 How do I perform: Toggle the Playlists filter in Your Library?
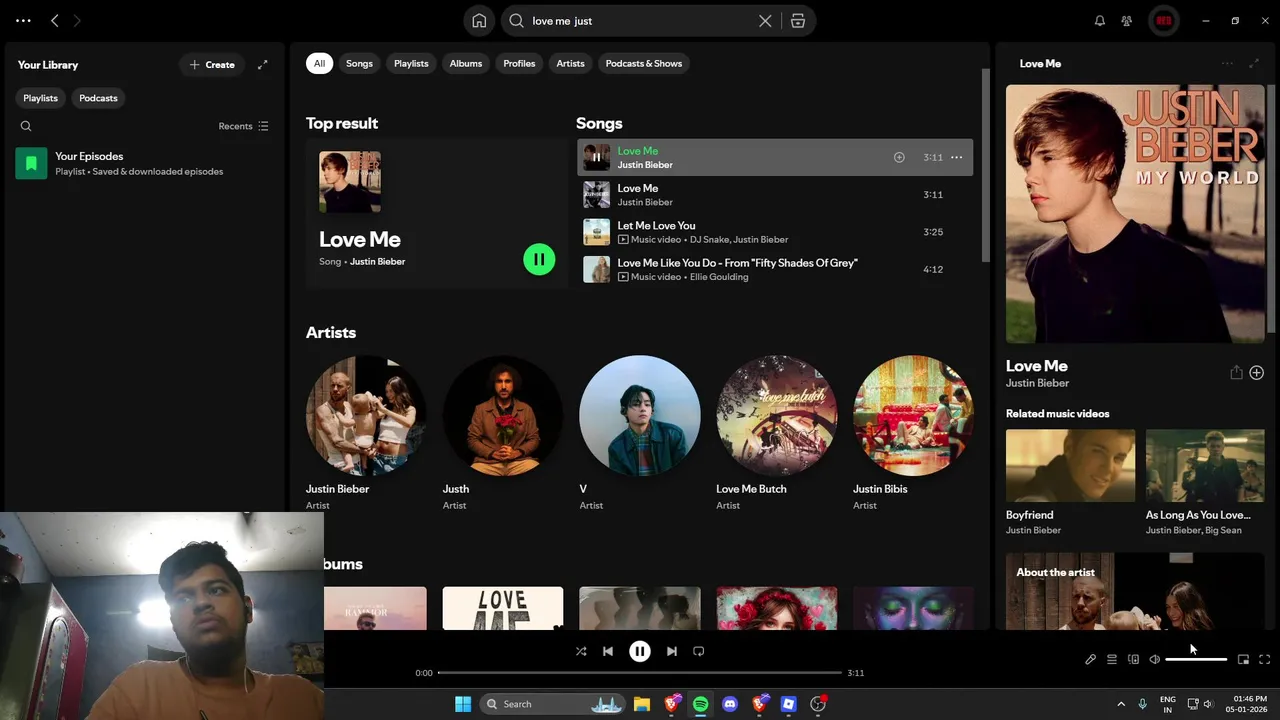(x=40, y=98)
